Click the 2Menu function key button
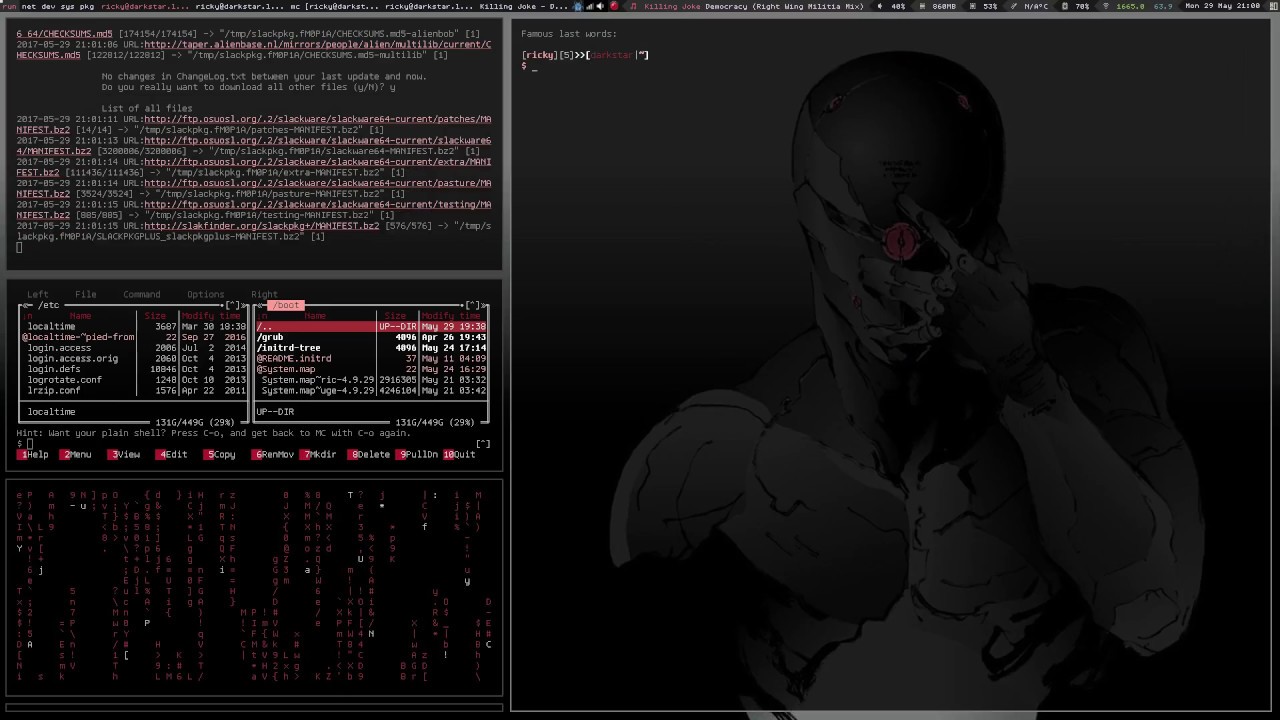The width and height of the screenshot is (1280, 720). 77,455
